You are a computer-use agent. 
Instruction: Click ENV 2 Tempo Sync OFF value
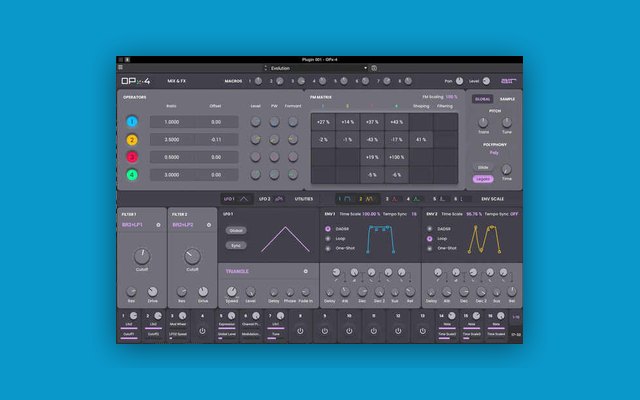click(514, 214)
